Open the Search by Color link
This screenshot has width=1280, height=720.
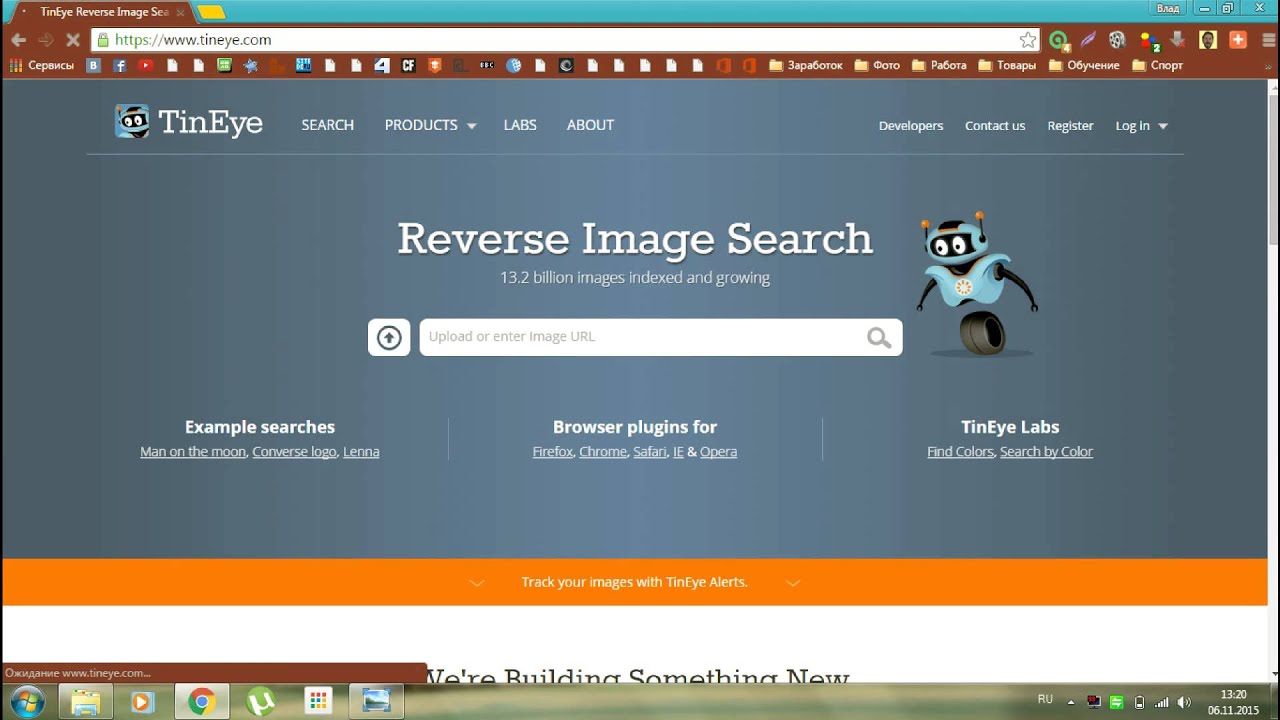click(x=1046, y=452)
